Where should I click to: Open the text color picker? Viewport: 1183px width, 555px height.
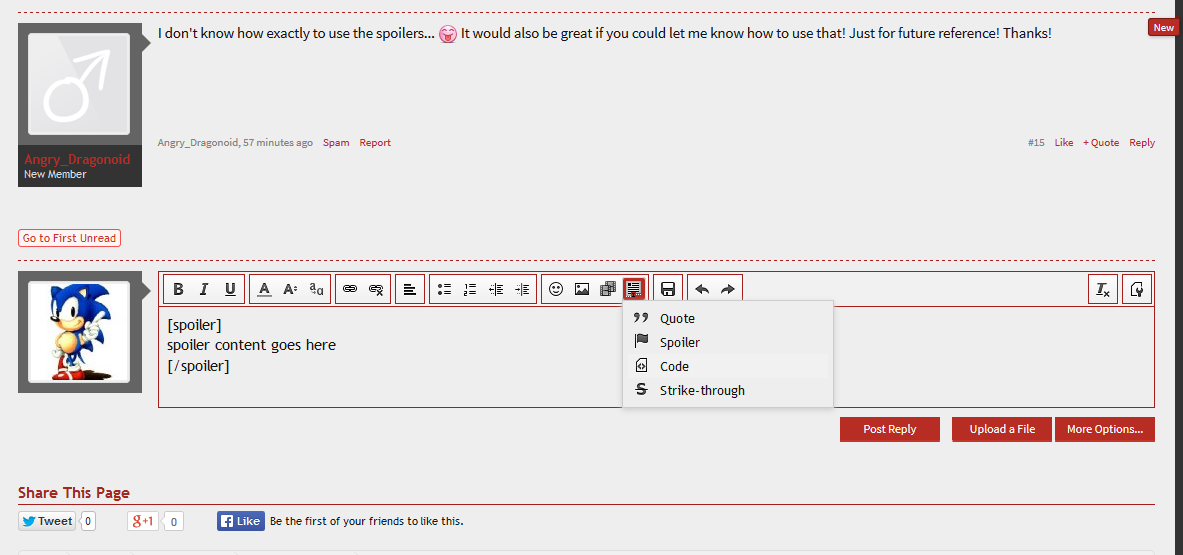tap(264, 289)
